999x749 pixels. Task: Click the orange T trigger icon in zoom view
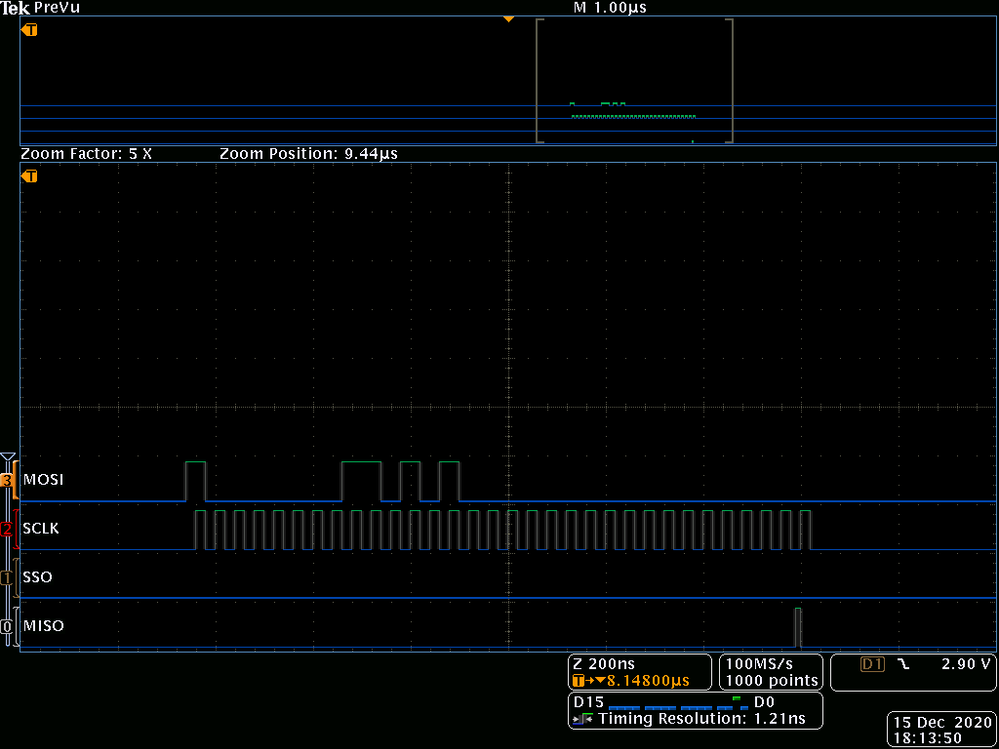pyautogui.click(x=28, y=176)
